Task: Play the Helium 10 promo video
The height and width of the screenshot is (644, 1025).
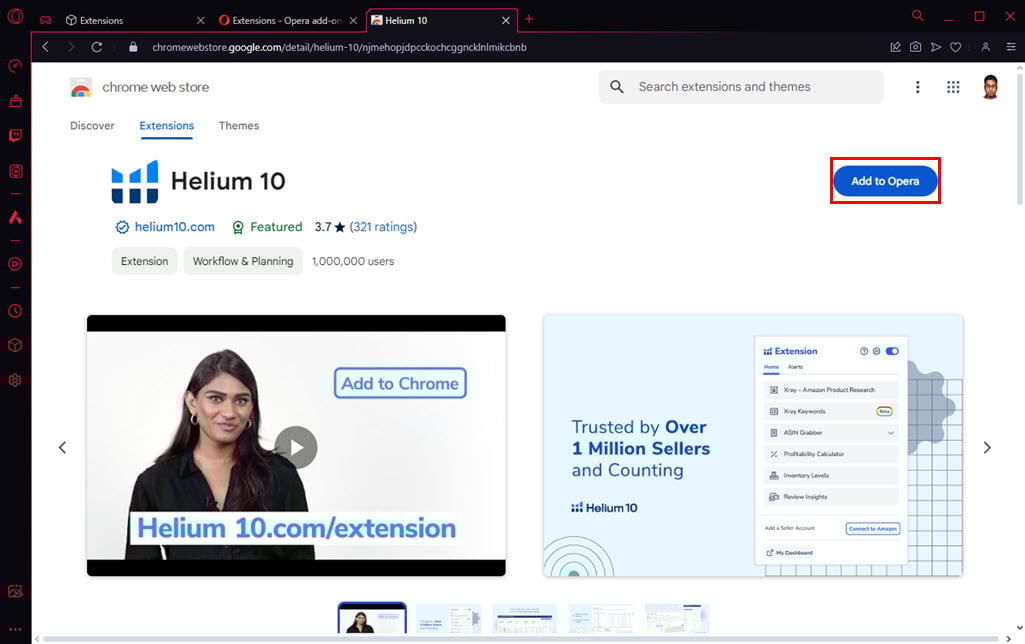Action: (x=296, y=447)
